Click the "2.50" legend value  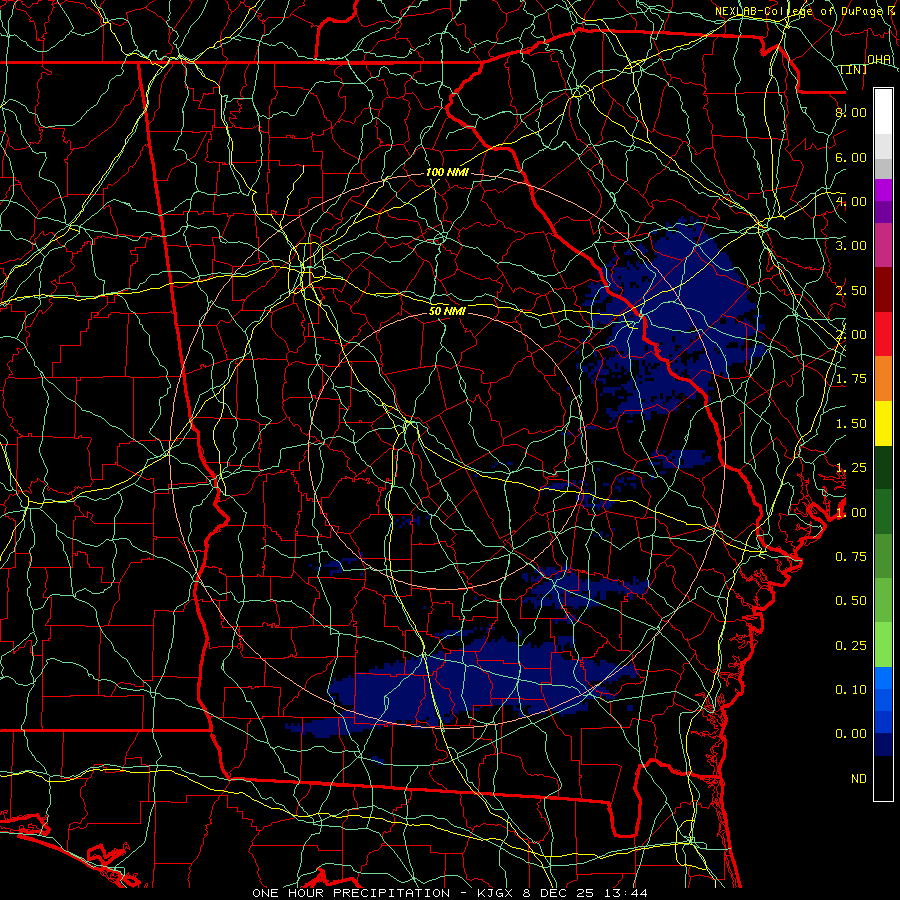(851, 290)
